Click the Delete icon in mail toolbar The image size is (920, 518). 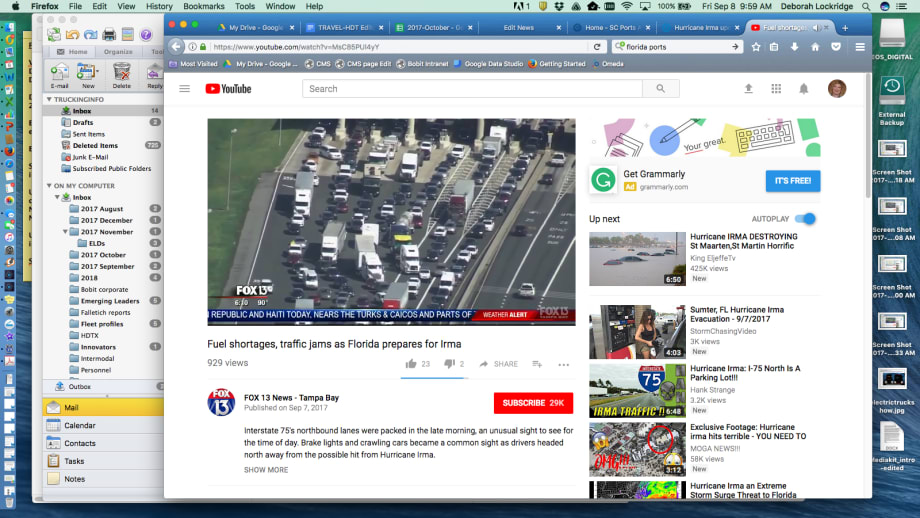pyautogui.click(x=122, y=73)
